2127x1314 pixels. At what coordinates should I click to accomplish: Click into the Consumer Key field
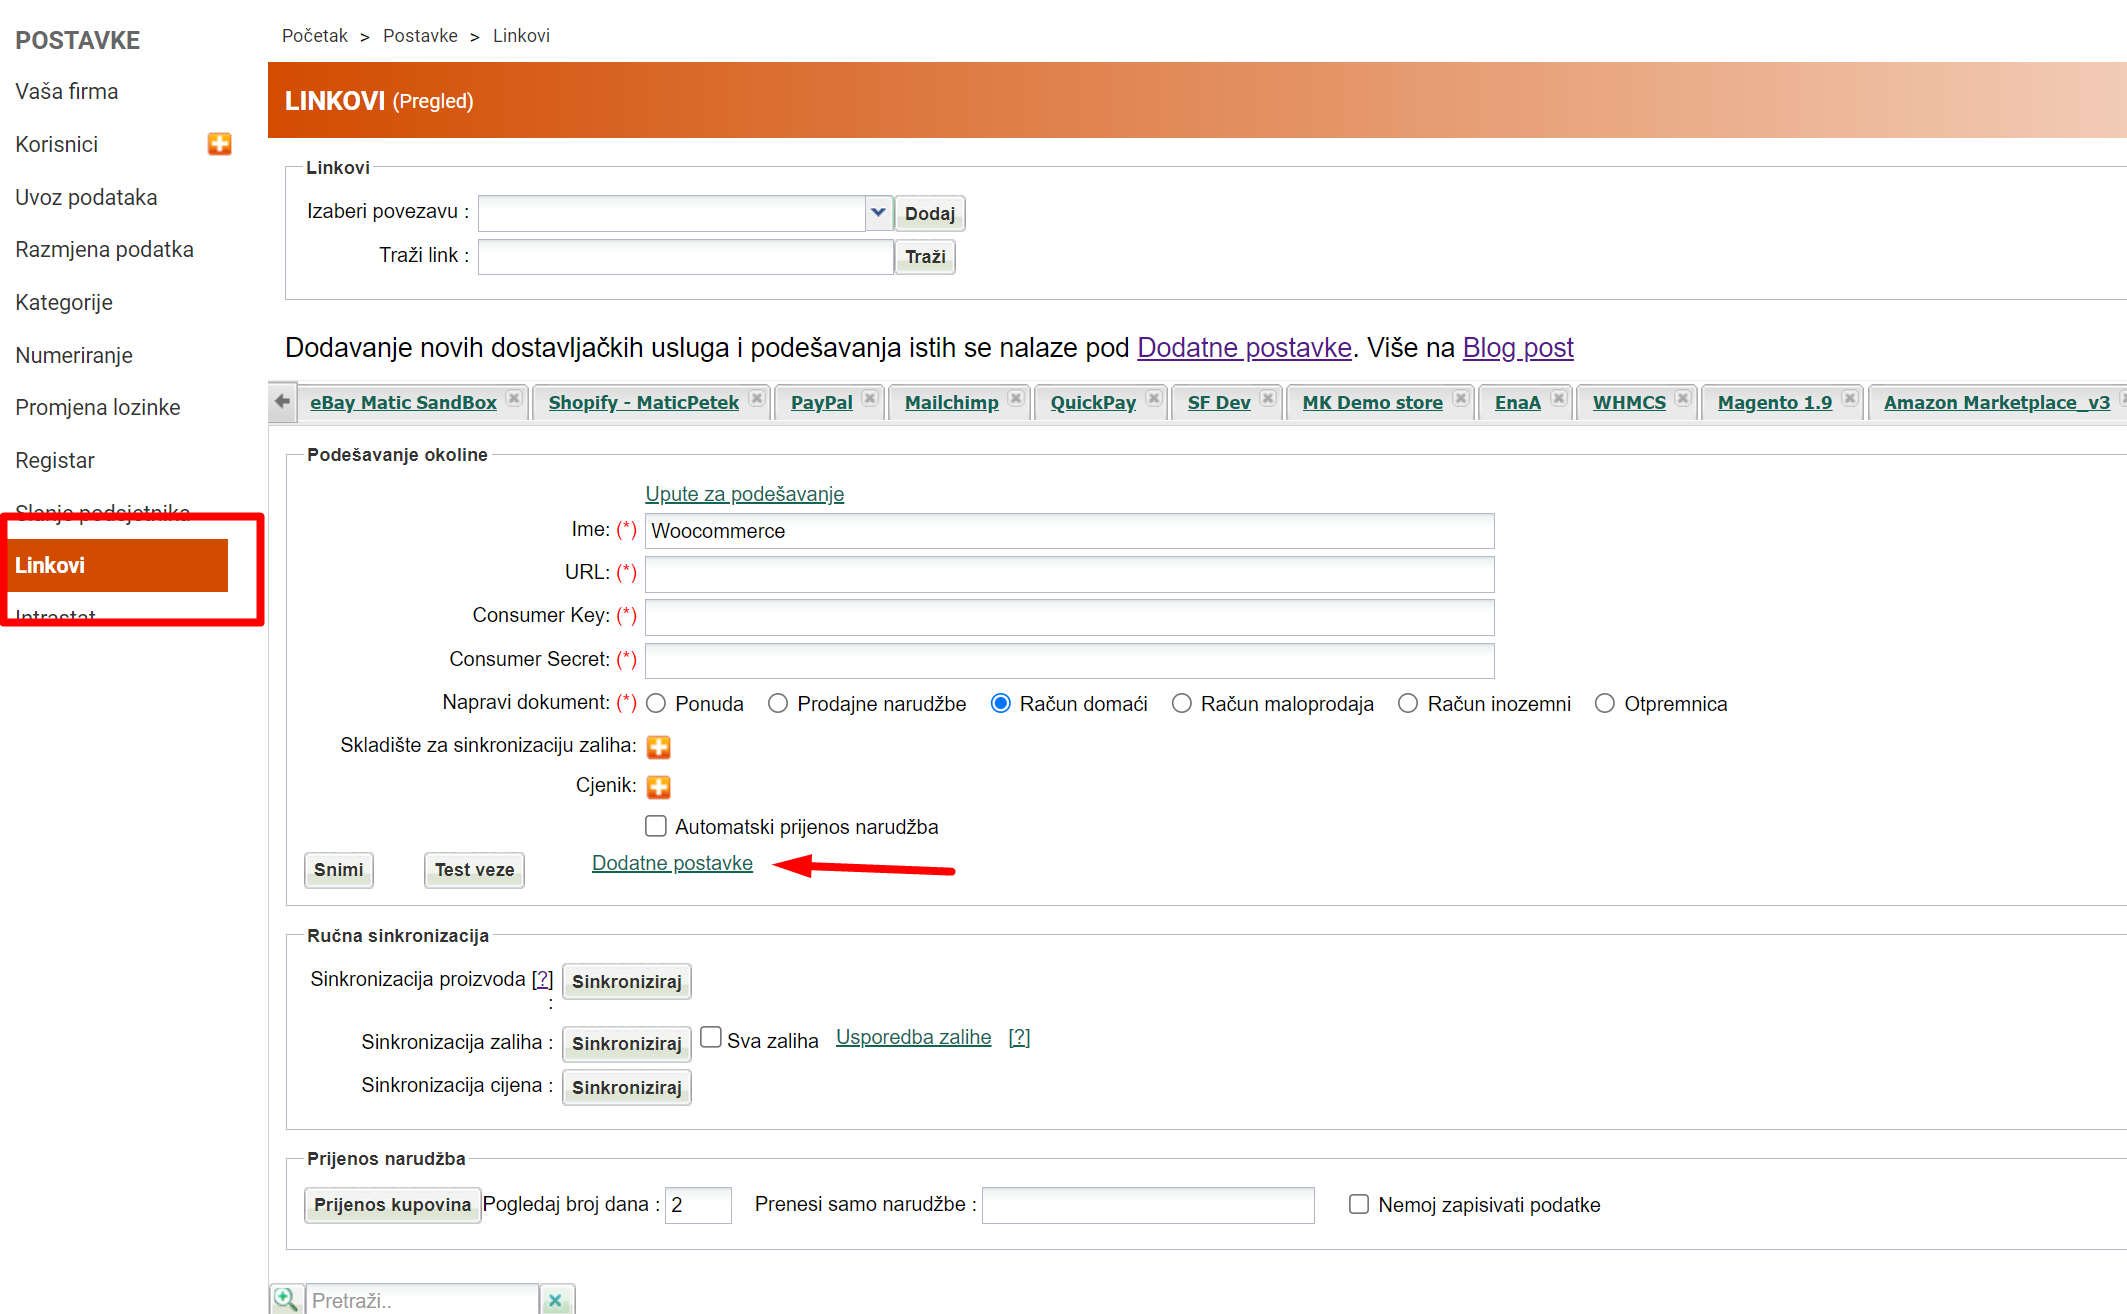point(1069,617)
